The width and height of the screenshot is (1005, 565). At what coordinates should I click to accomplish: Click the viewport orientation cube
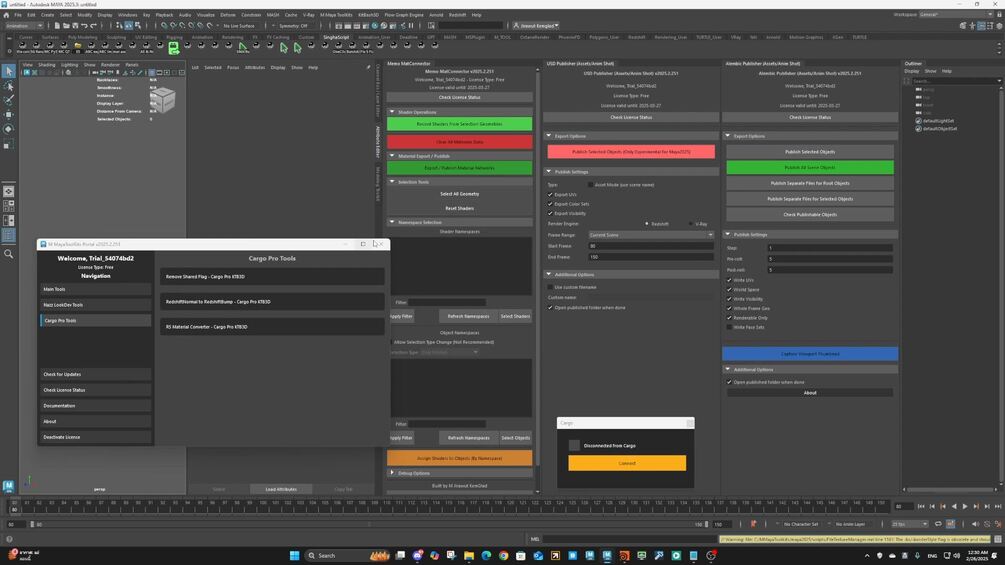[x=162, y=99]
